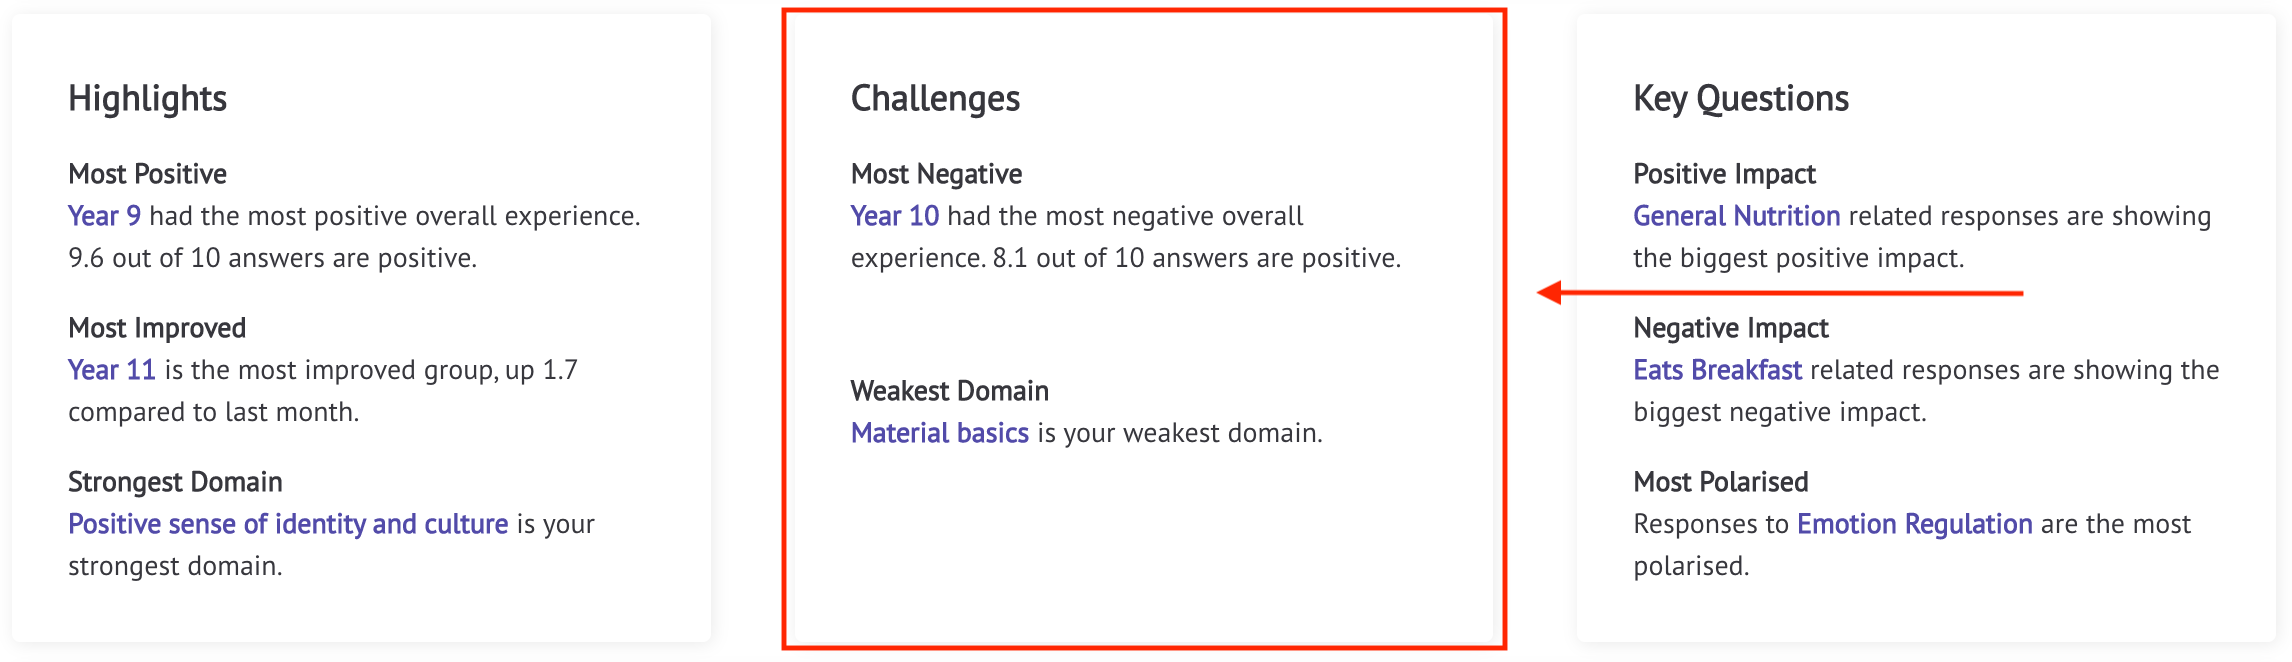
Task: Open the Year 11 most improved link
Action: tap(112, 370)
